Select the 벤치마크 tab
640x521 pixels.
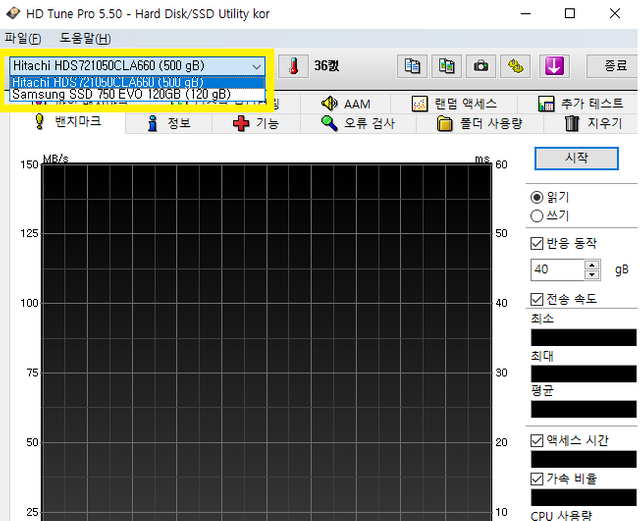(68, 122)
